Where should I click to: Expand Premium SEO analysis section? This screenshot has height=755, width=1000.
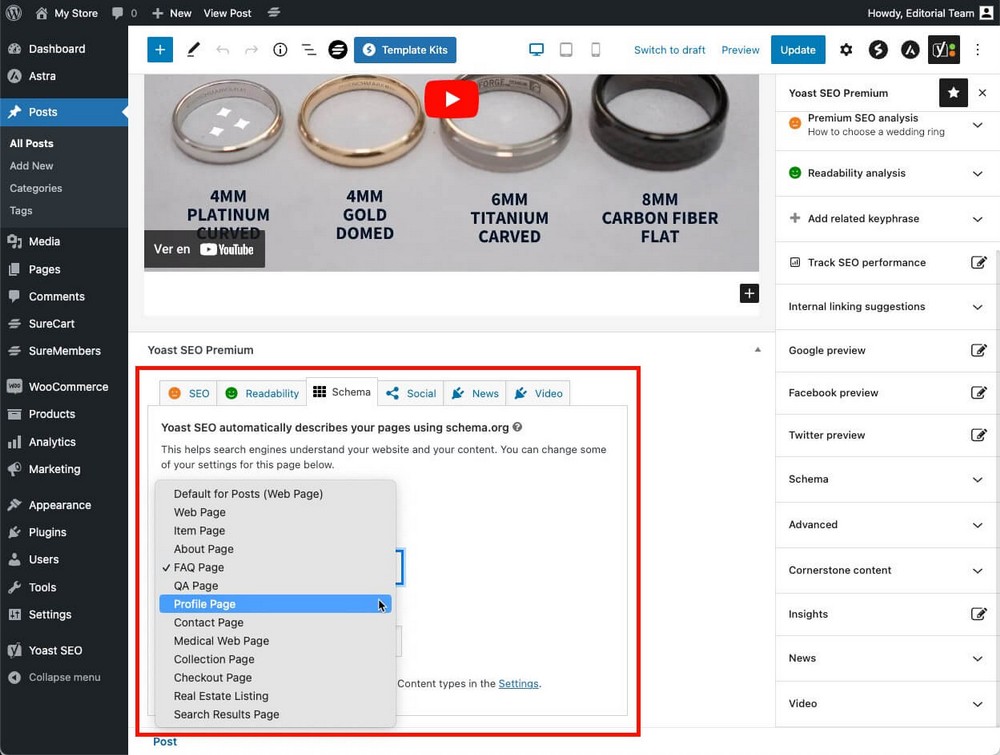(887, 125)
